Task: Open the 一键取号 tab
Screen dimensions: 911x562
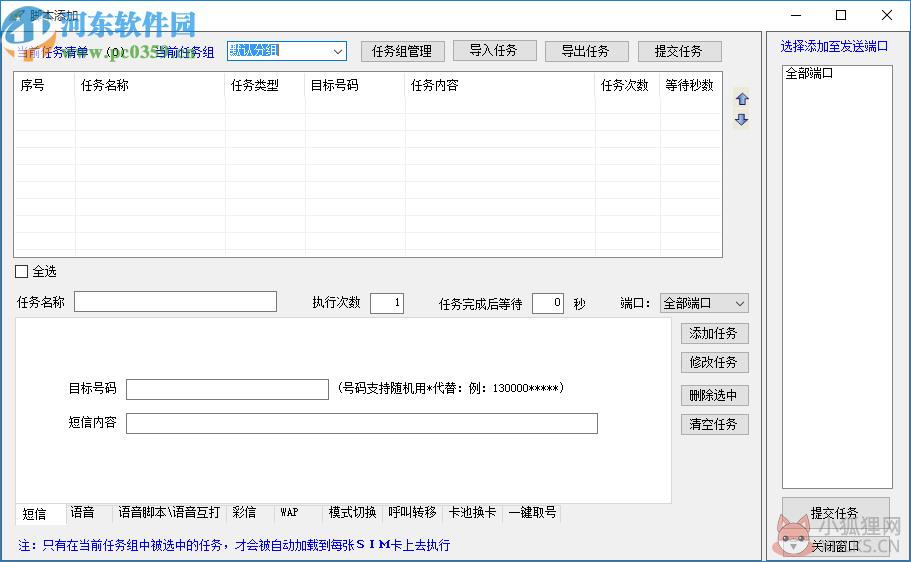Action: click(x=532, y=513)
